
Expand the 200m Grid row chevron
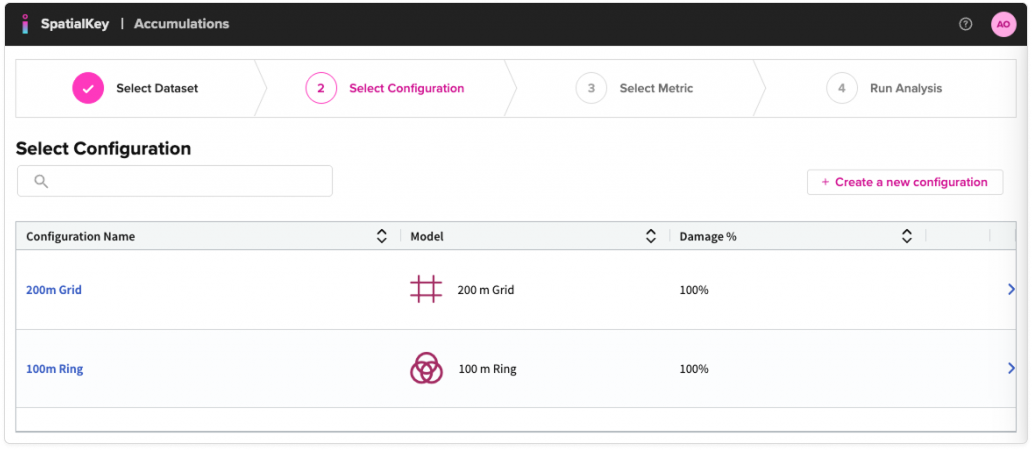[x=1011, y=290]
